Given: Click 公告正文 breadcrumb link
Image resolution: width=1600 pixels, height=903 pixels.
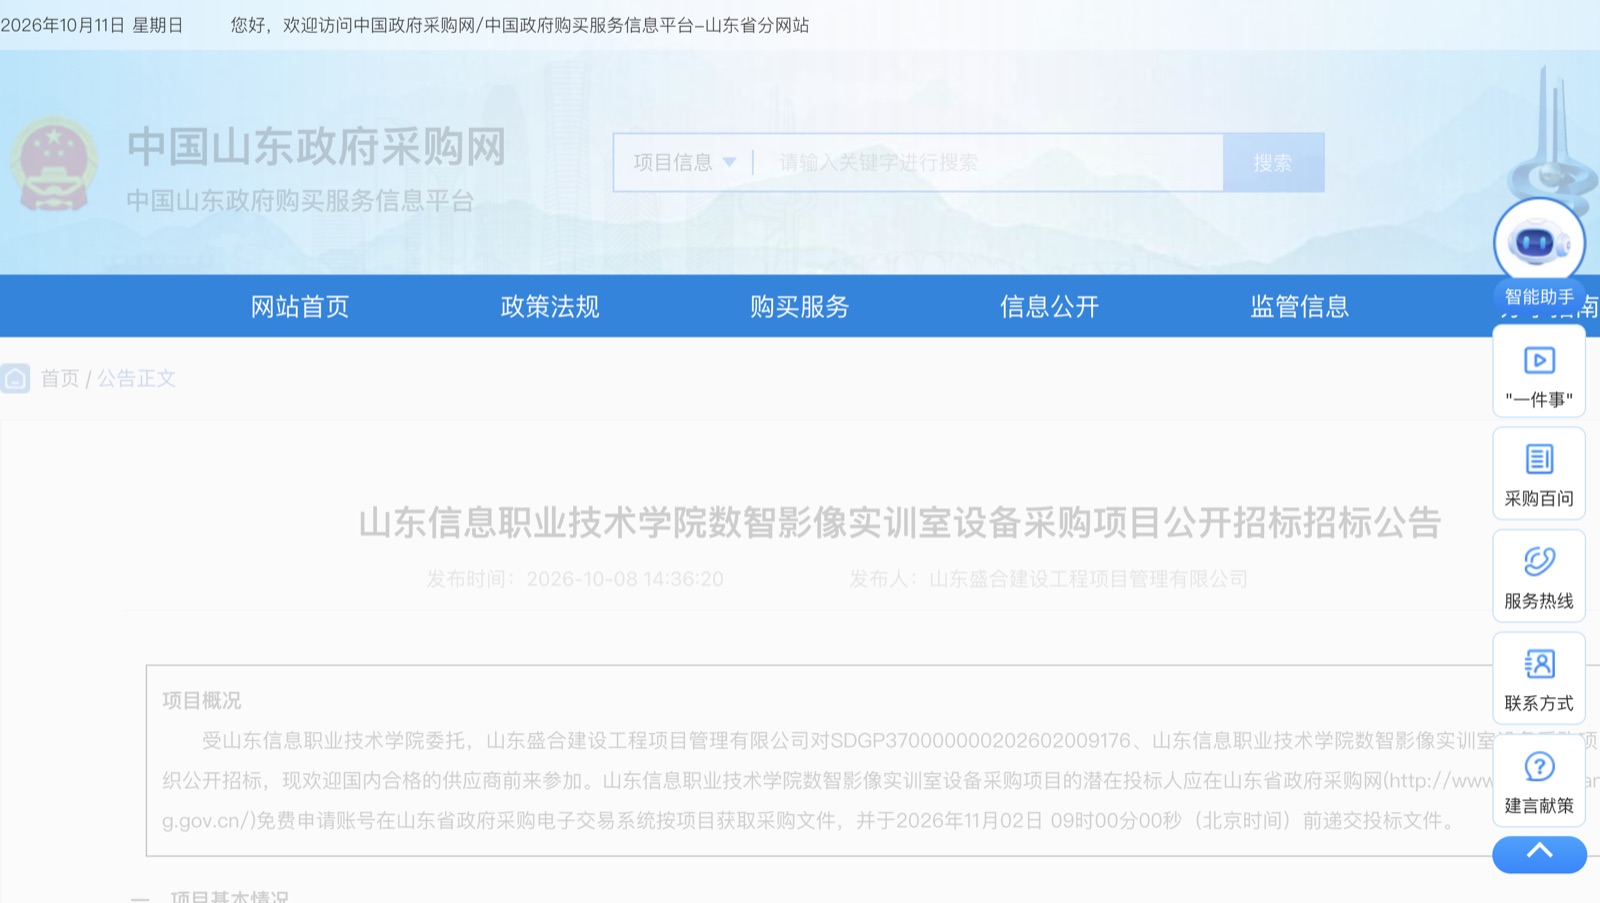Looking at the screenshot, I should 136,379.
